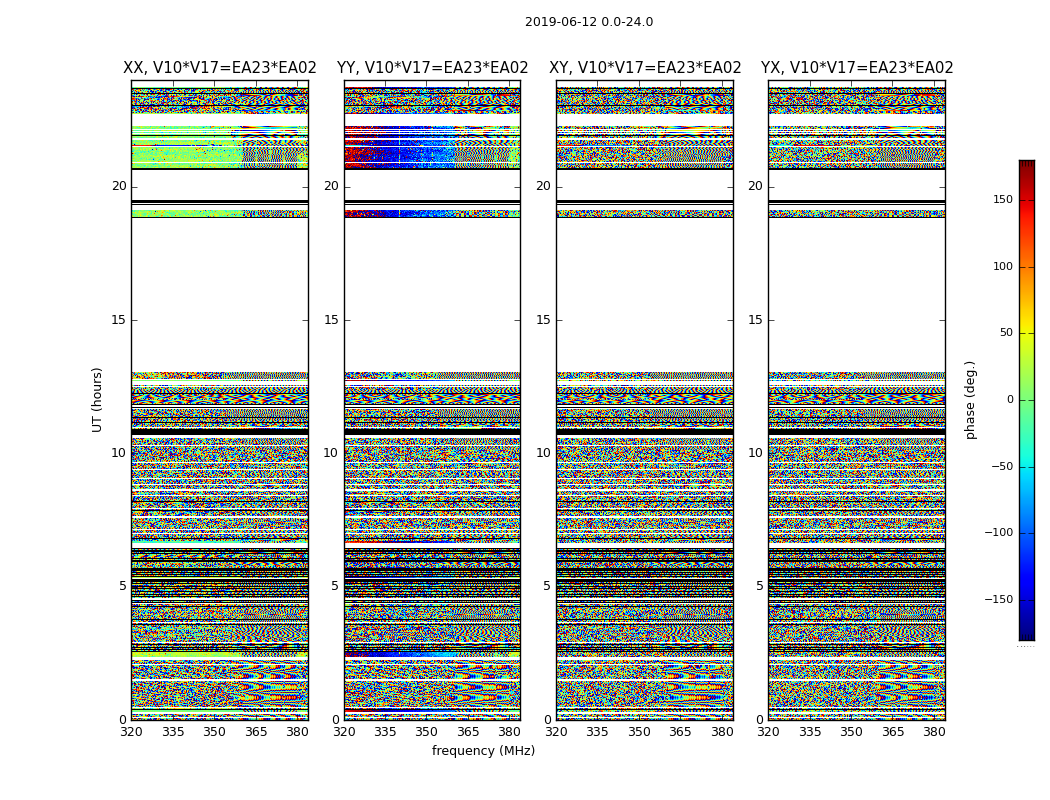
Task: Click the '380' frequency tick under the XX panel
Action: pyautogui.click(x=297, y=732)
